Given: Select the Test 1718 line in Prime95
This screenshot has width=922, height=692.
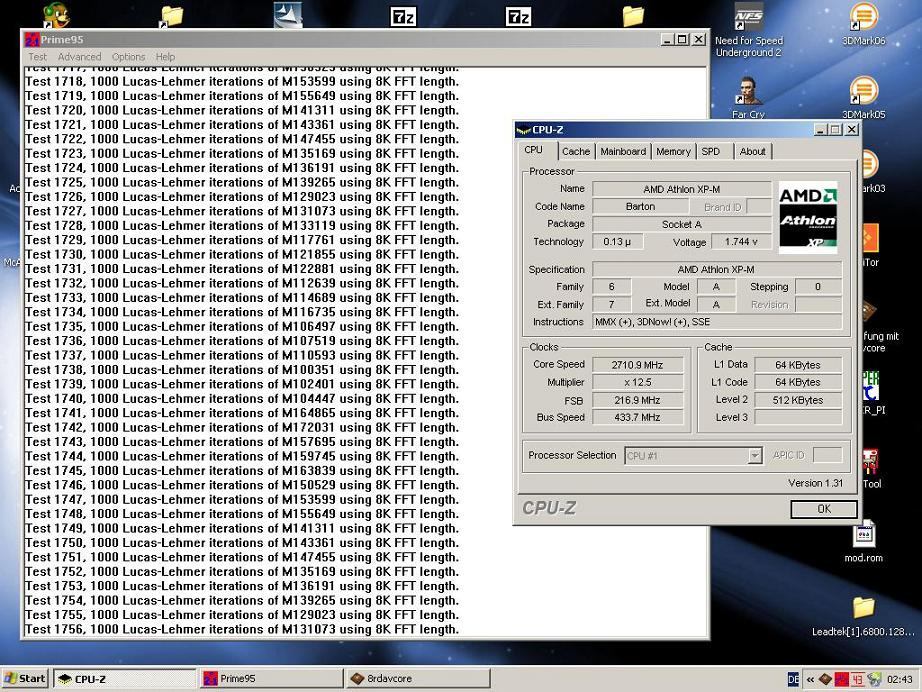Looking at the screenshot, I should point(242,82).
